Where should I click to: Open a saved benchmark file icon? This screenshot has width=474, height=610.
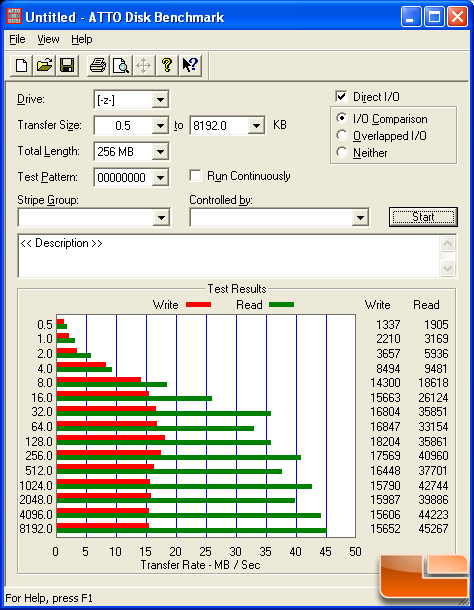point(44,65)
